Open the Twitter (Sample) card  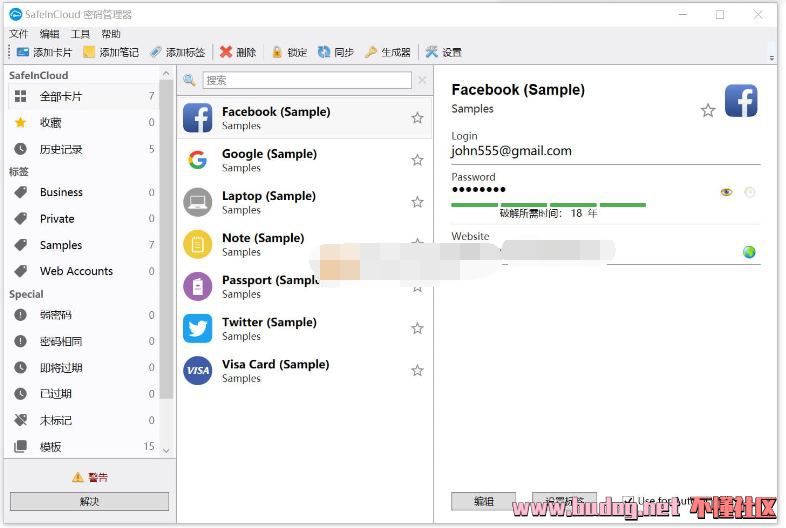[x=304, y=328]
